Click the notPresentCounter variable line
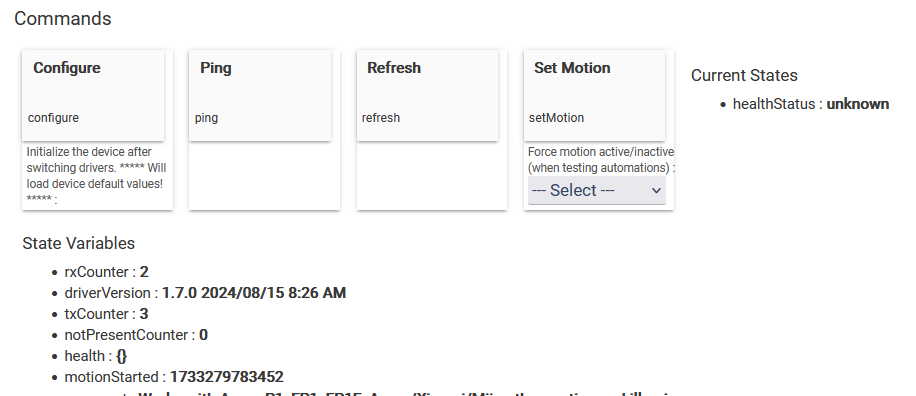This screenshot has height=396, width=916. coord(136,335)
